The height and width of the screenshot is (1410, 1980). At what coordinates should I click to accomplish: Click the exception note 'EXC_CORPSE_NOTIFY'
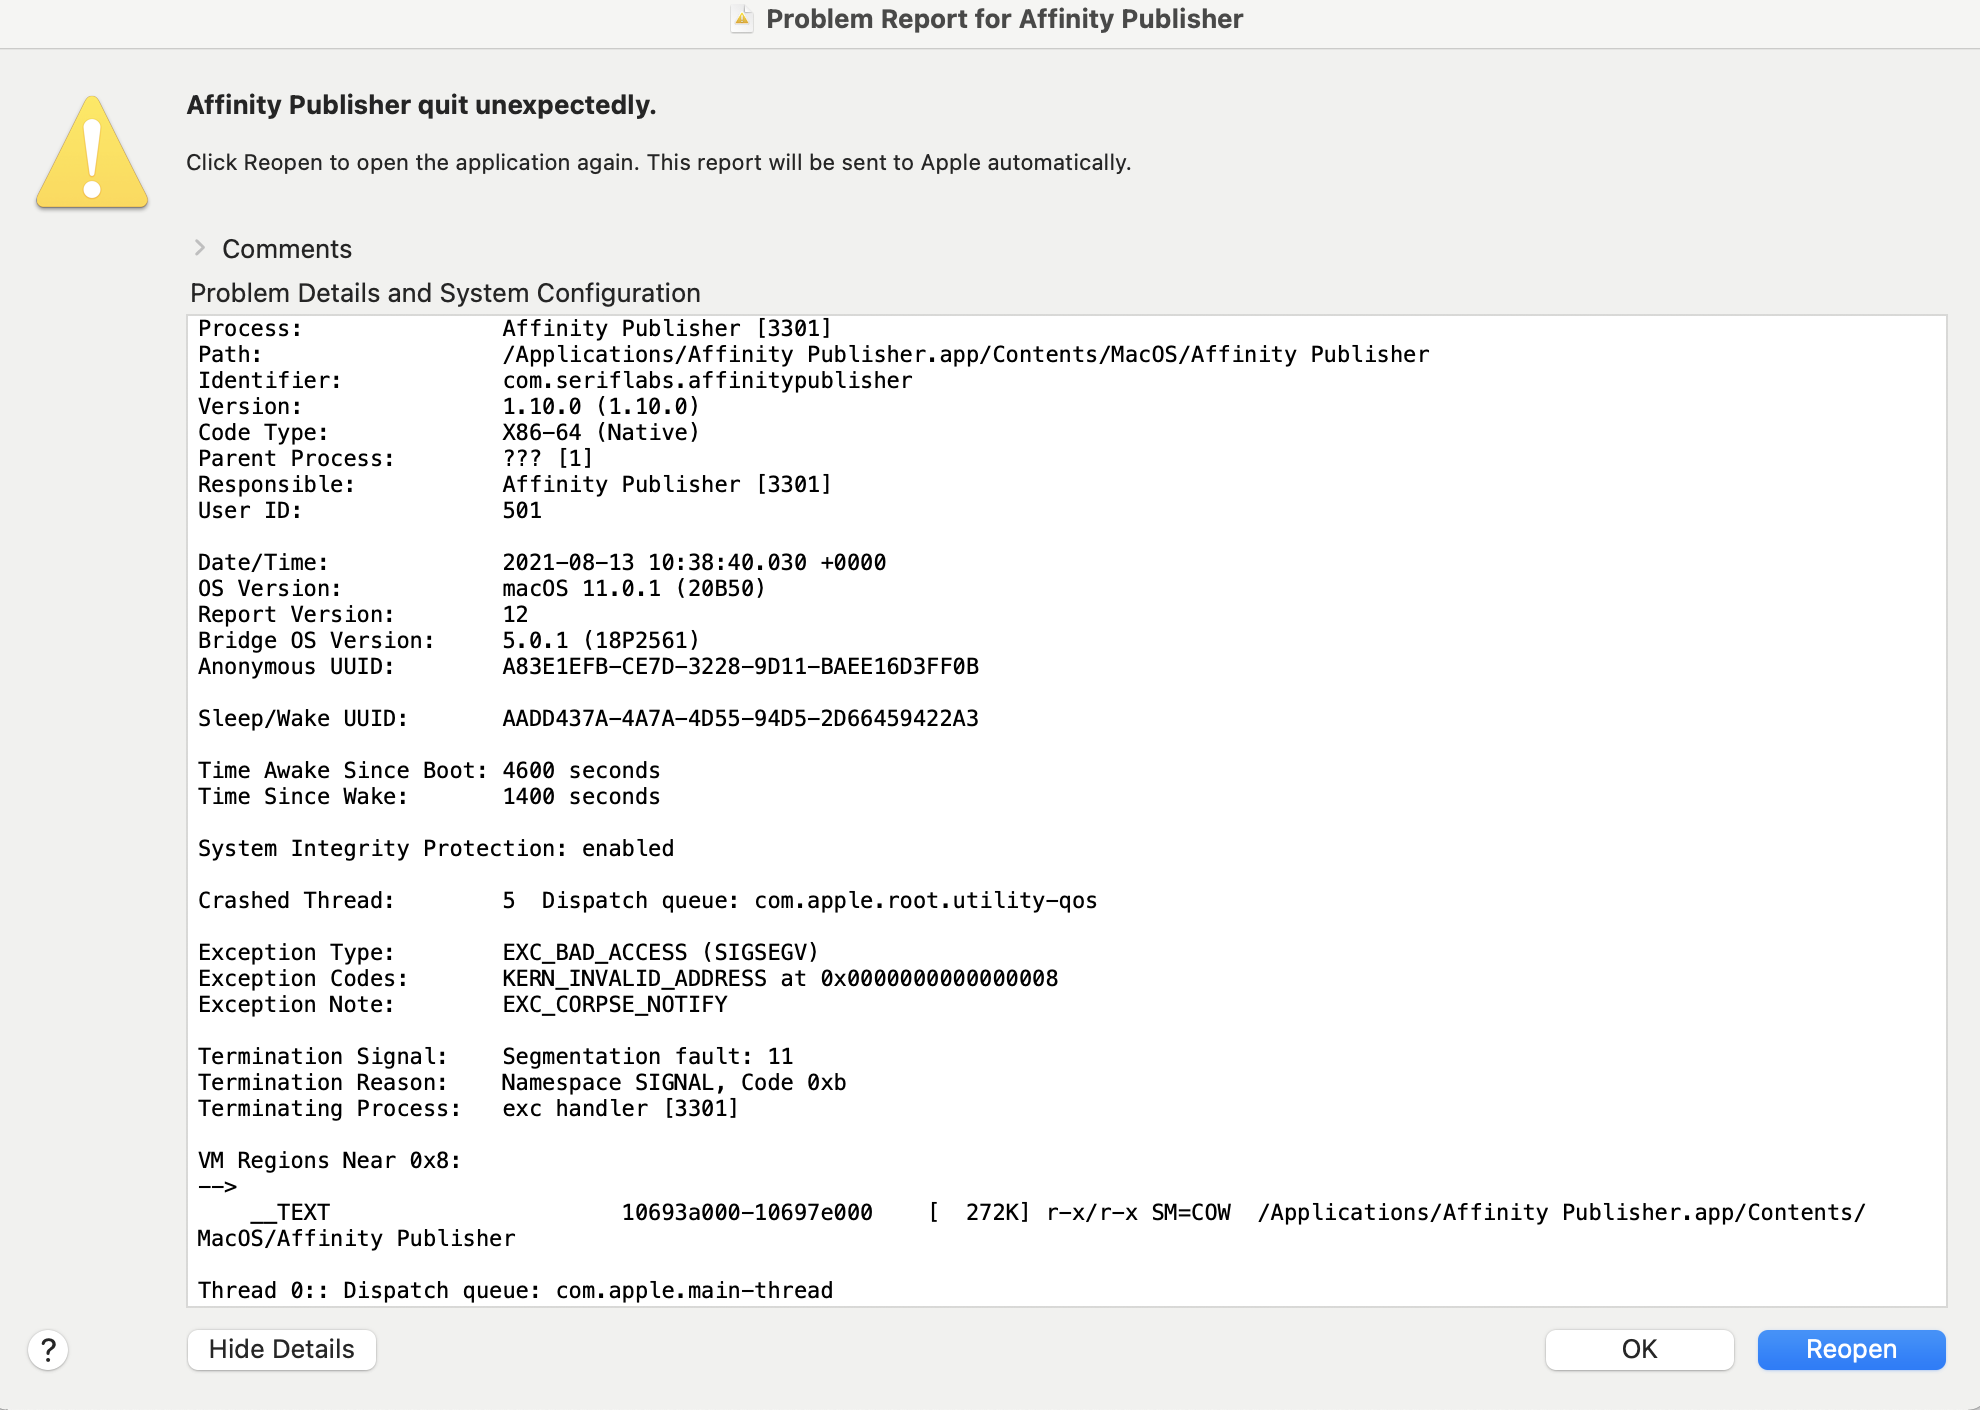pyautogui.click(x=615, y=1004)
